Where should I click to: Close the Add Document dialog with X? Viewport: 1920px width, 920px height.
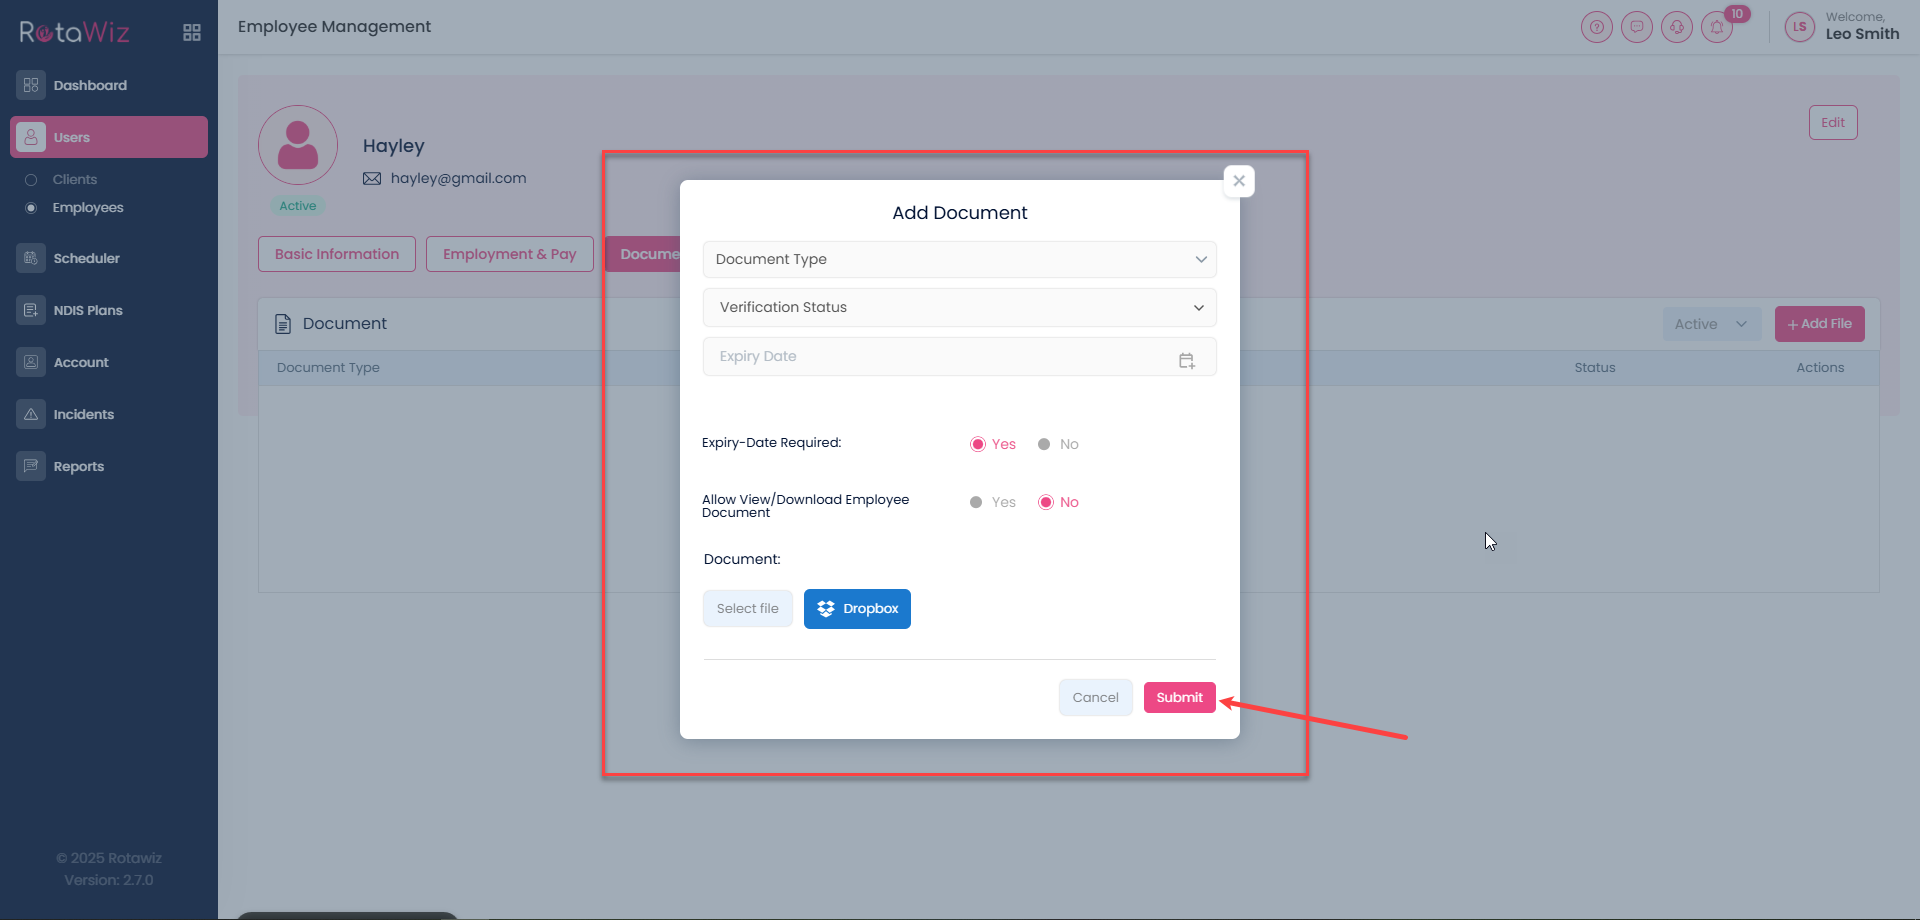tap(1238, 181)
